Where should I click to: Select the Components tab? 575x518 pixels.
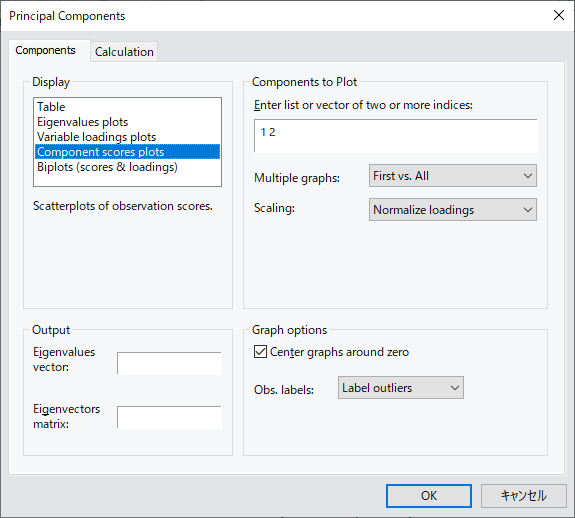tap(45, 50)
